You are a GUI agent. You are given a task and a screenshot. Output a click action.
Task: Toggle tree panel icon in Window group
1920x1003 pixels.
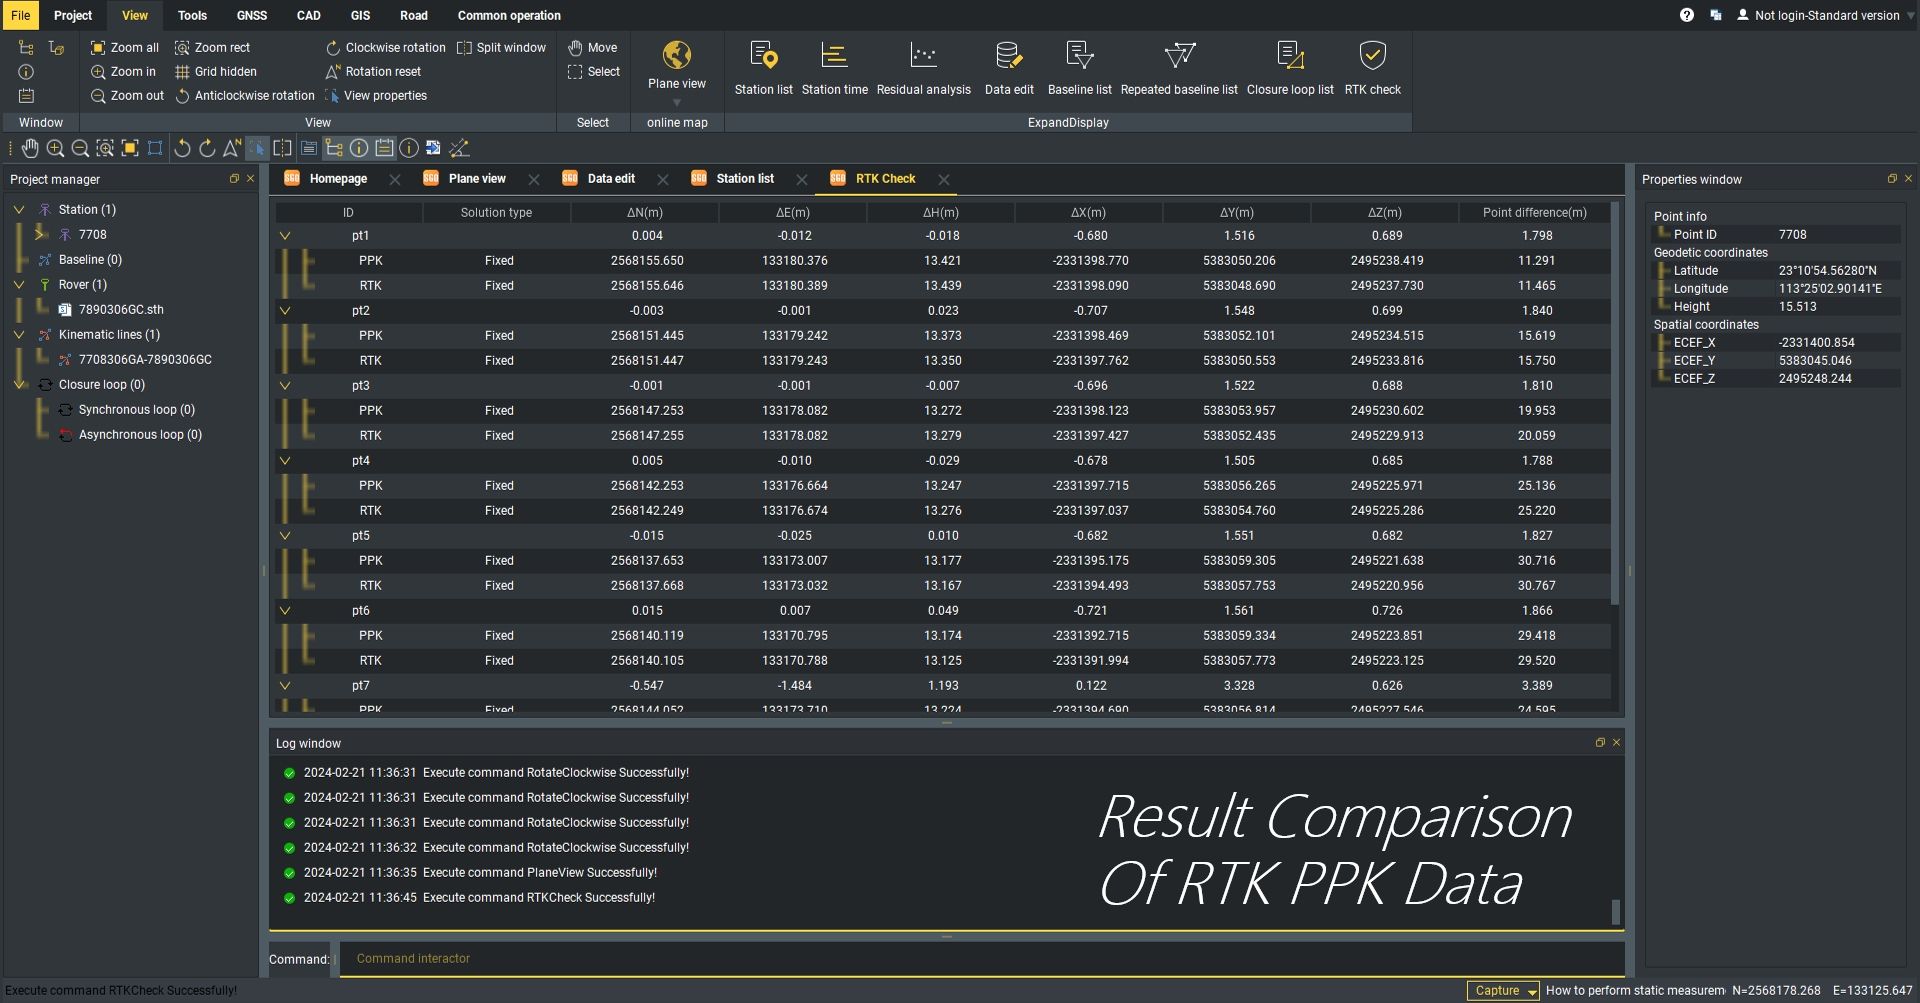[x=26, y=47]
